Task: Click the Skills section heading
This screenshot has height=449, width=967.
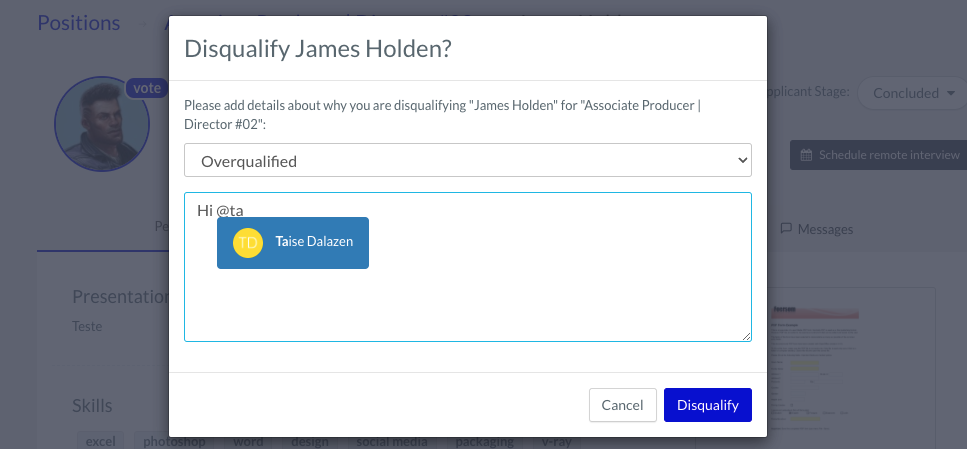Action: click(92, 406)
